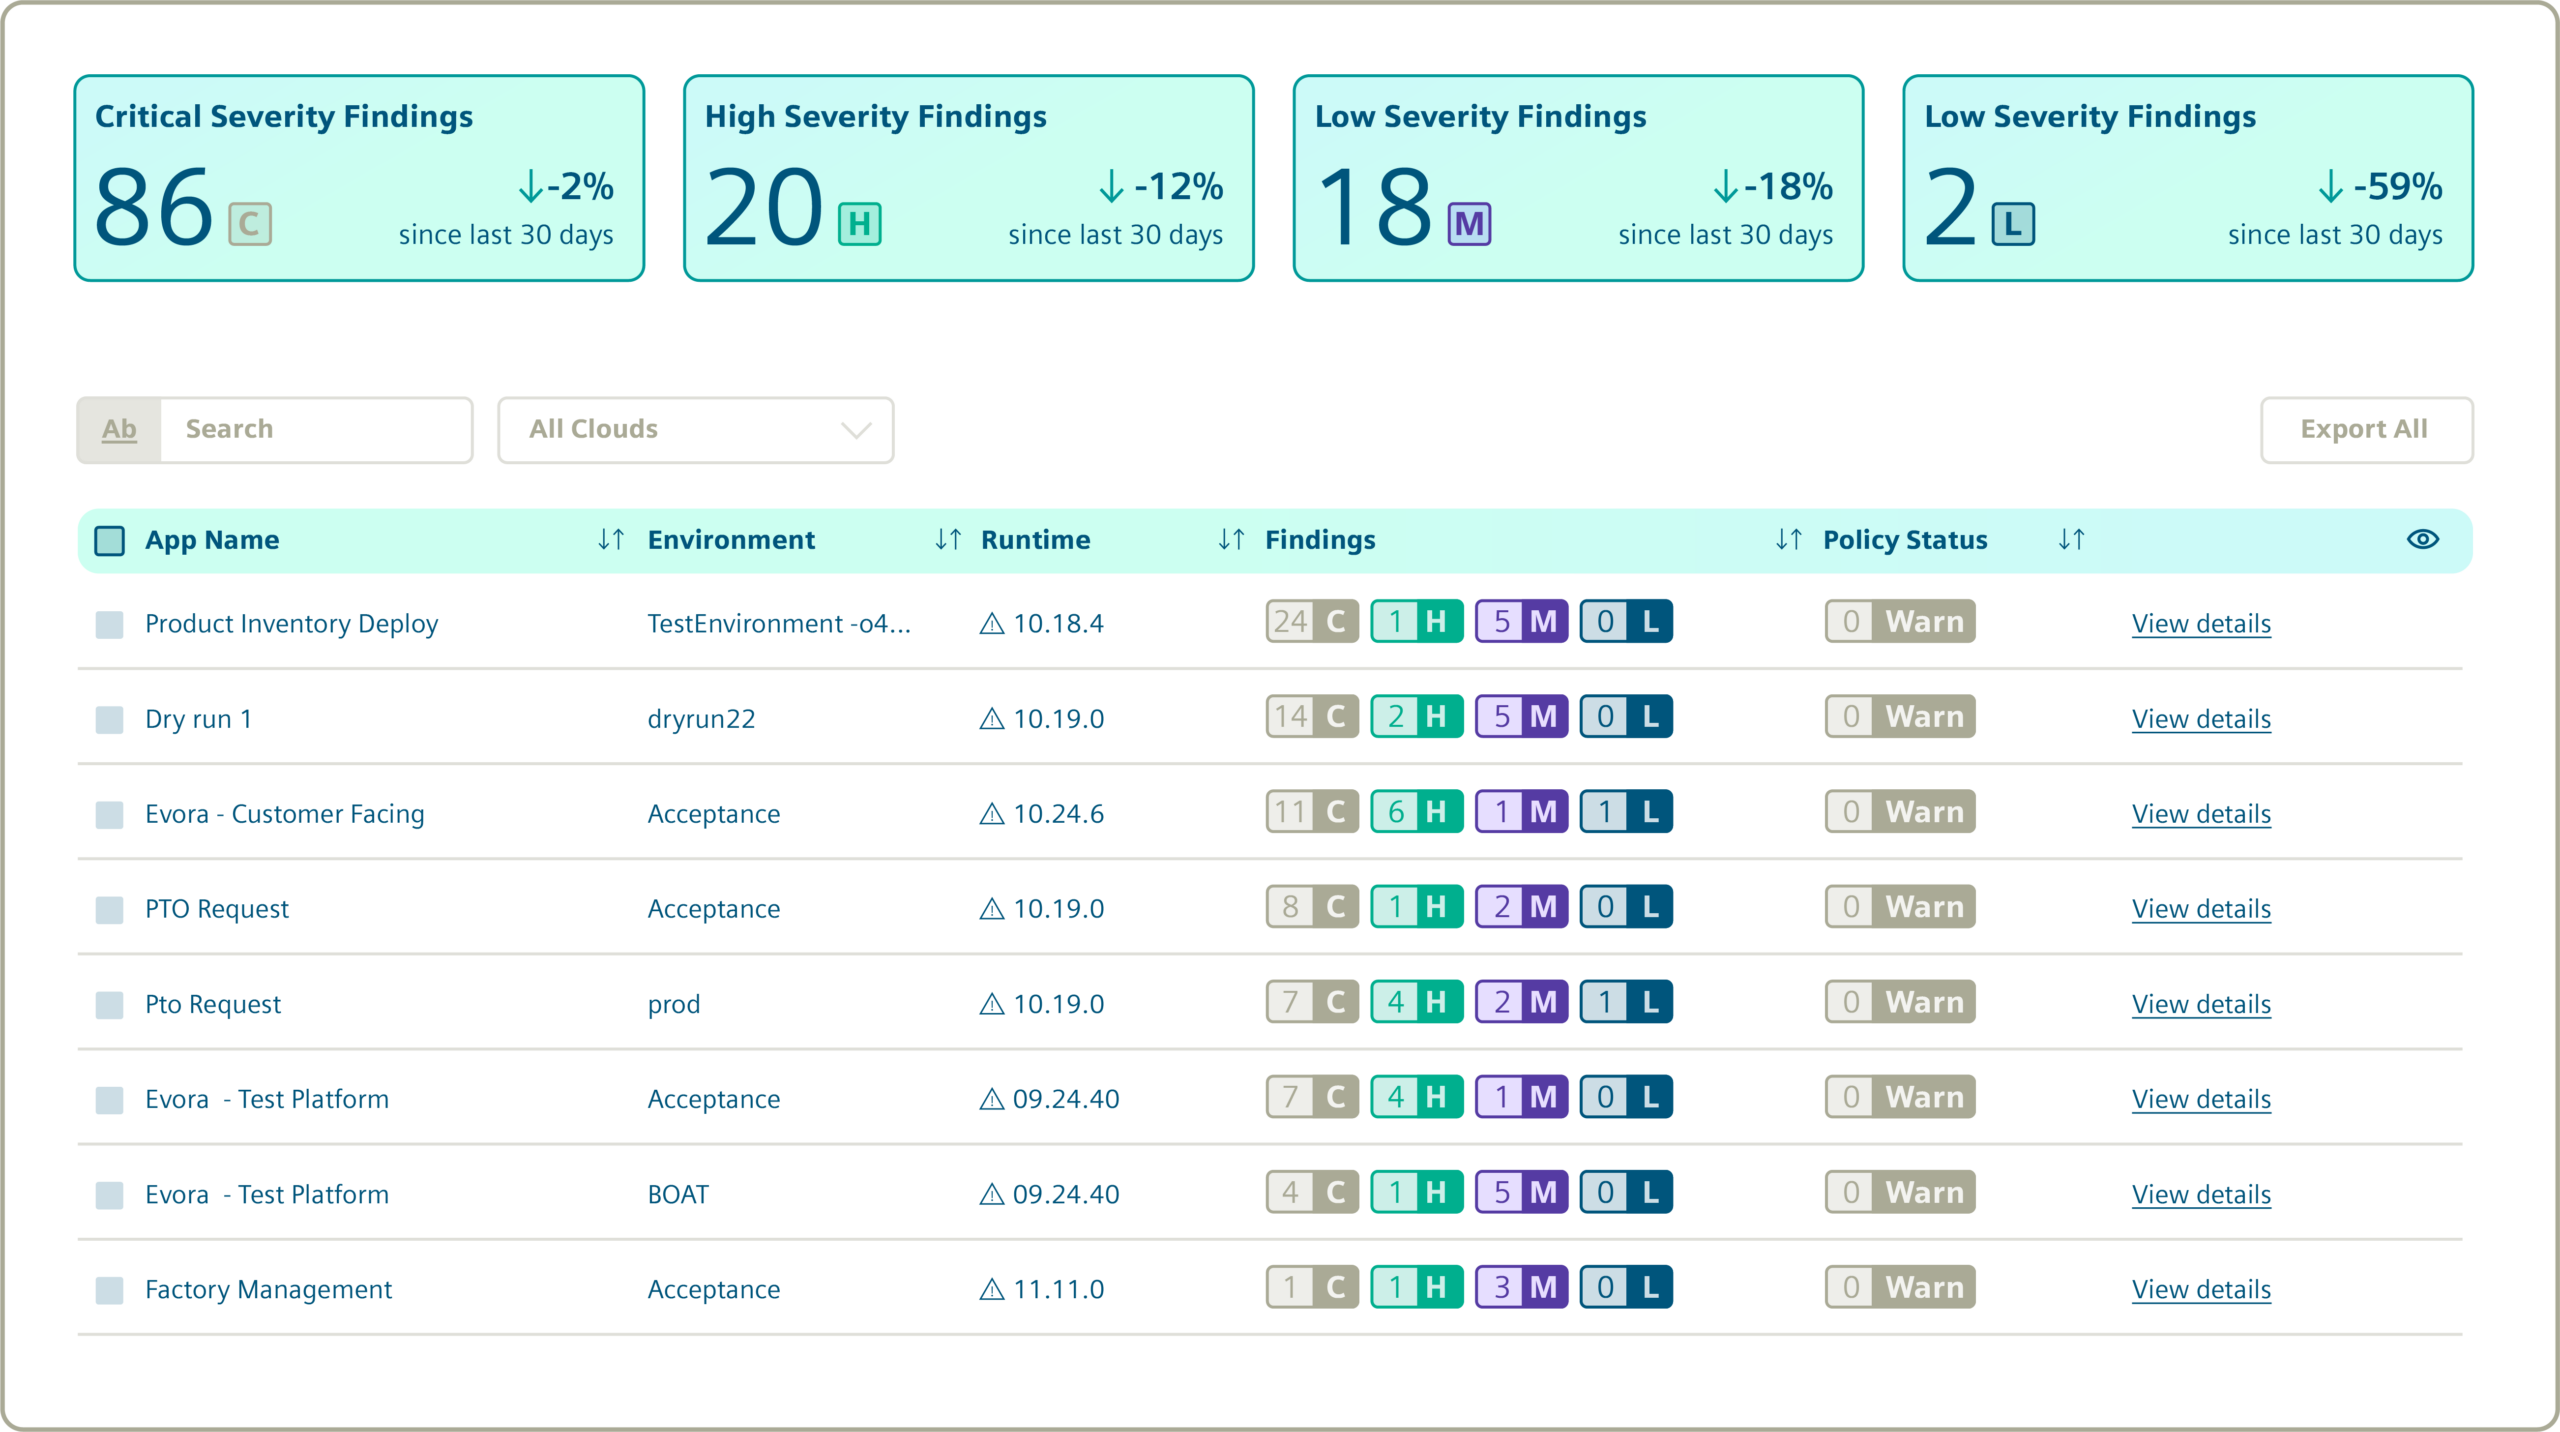Click 0 Warn status for Dry run 1
The height and width of the screenshot is (1432, 2560).
1900,716
